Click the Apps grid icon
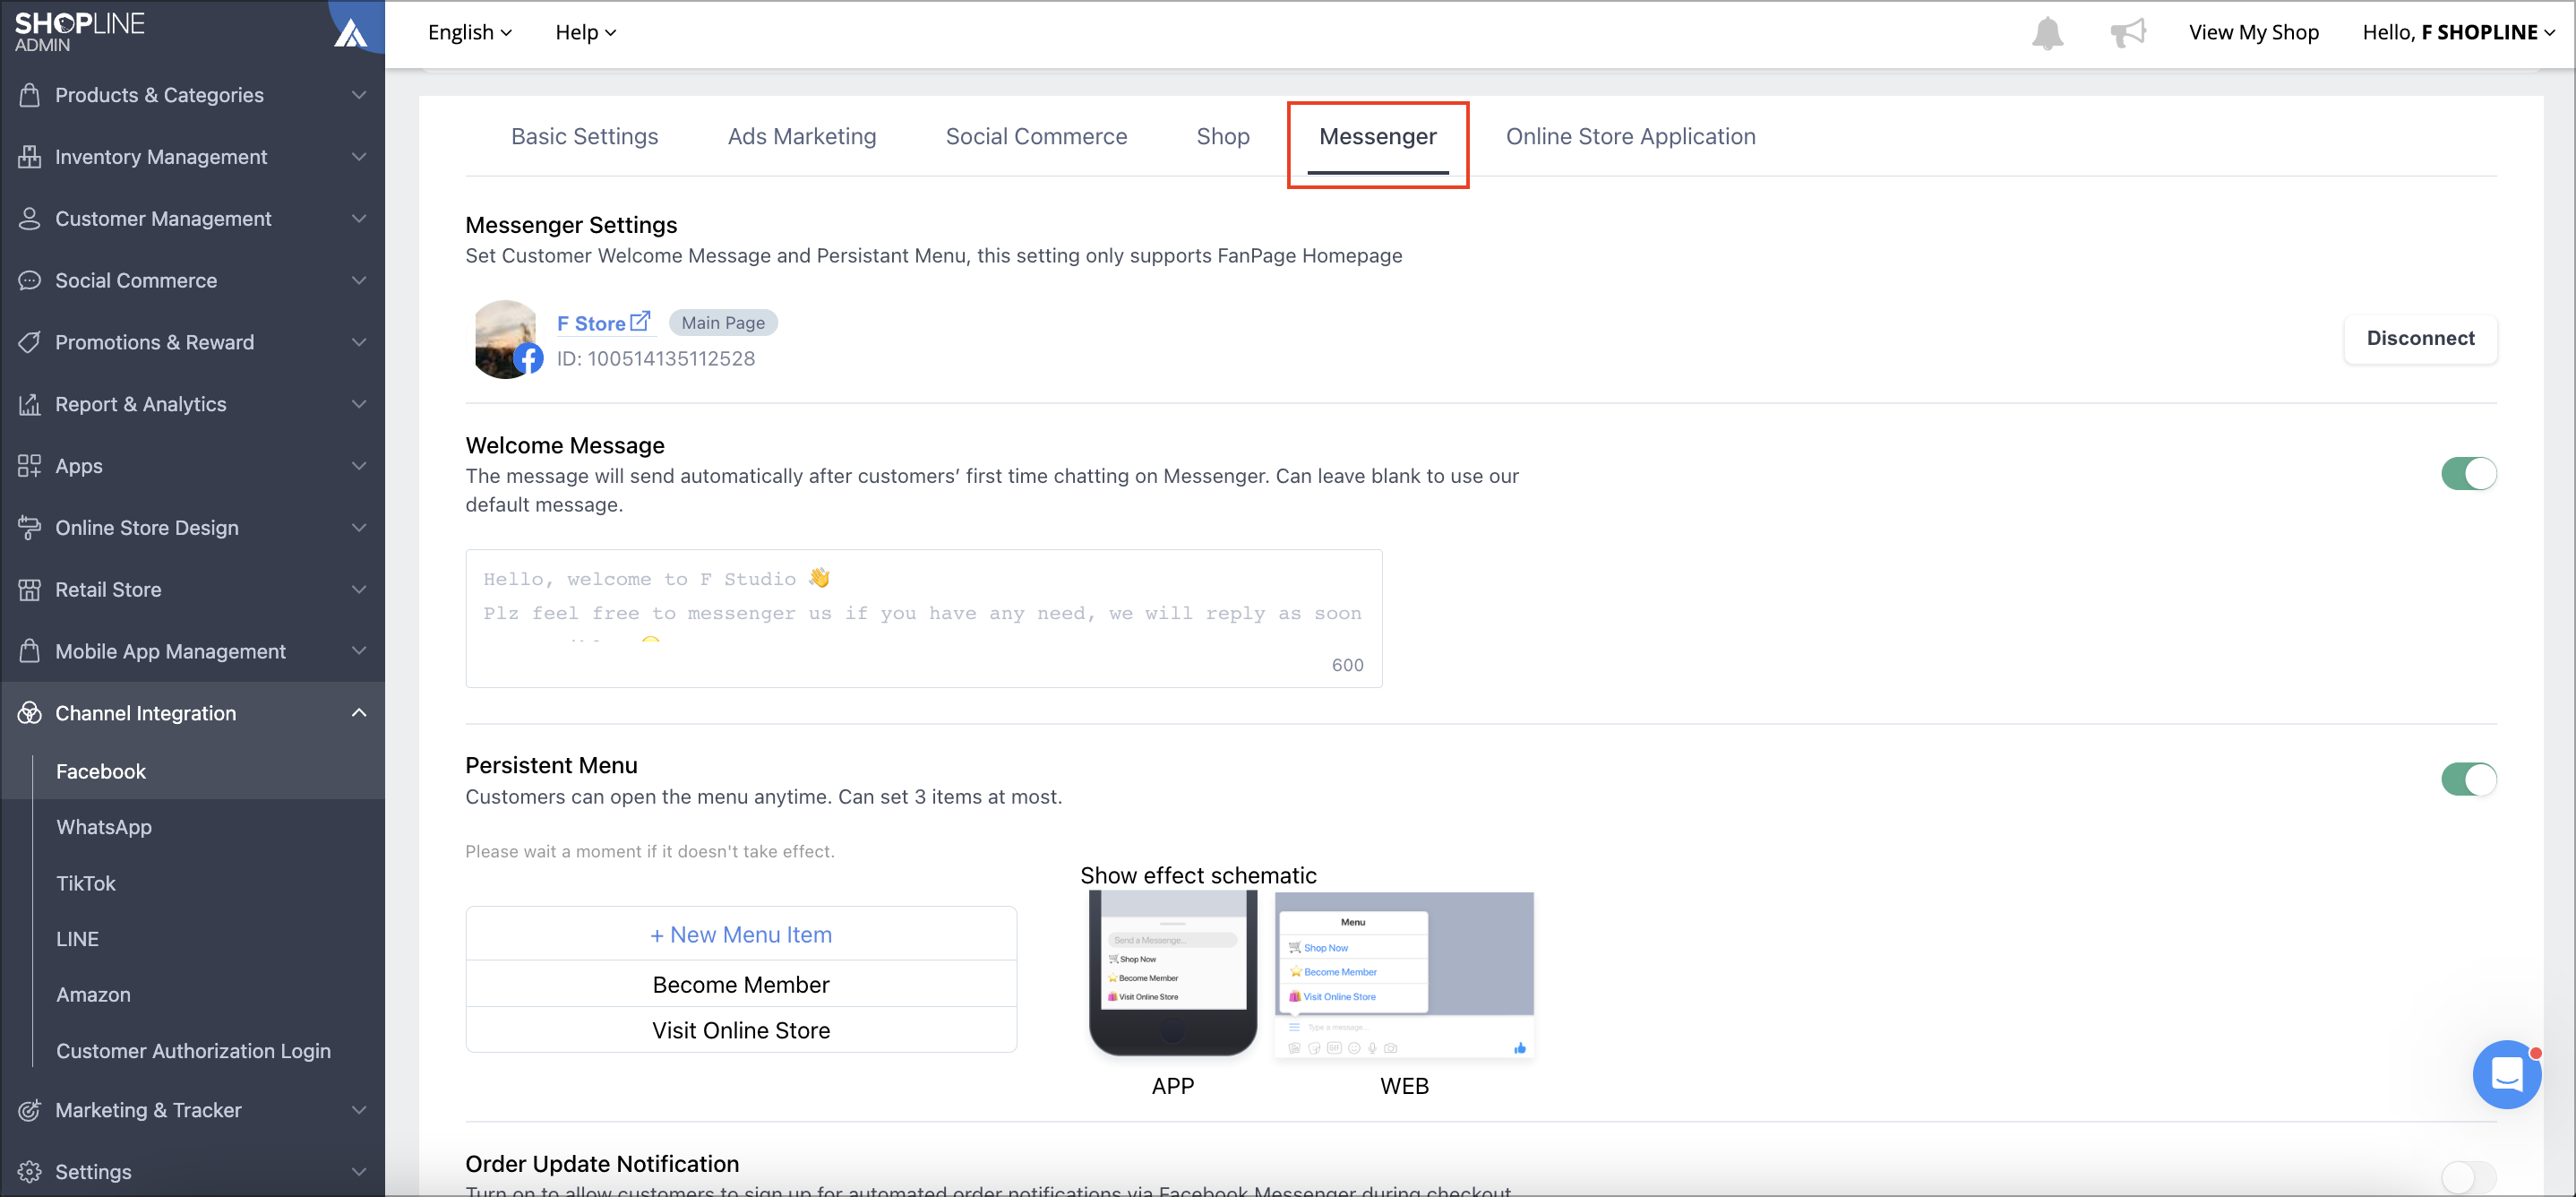This screenshot has height=1197, width=2576. click(29, 466)
